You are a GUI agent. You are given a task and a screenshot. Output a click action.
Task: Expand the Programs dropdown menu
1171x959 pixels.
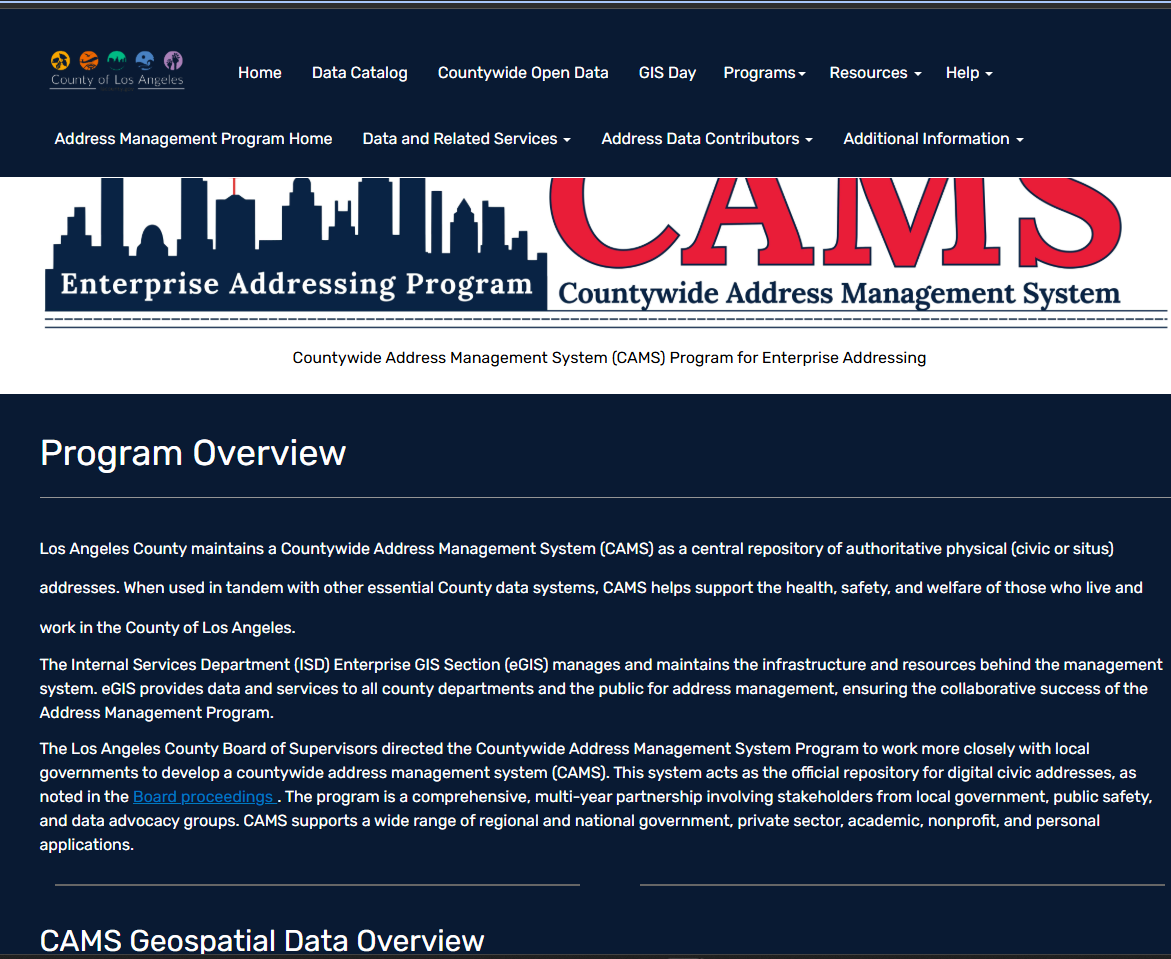(764, 73)
